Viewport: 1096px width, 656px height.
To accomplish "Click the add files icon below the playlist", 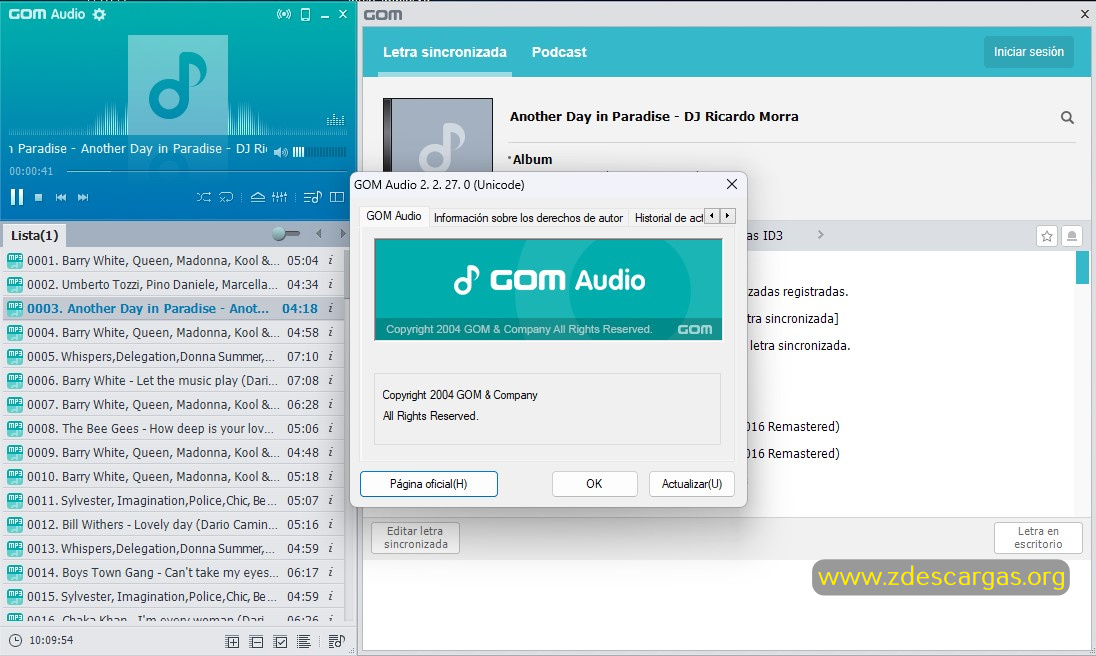I will pos(233,641).
